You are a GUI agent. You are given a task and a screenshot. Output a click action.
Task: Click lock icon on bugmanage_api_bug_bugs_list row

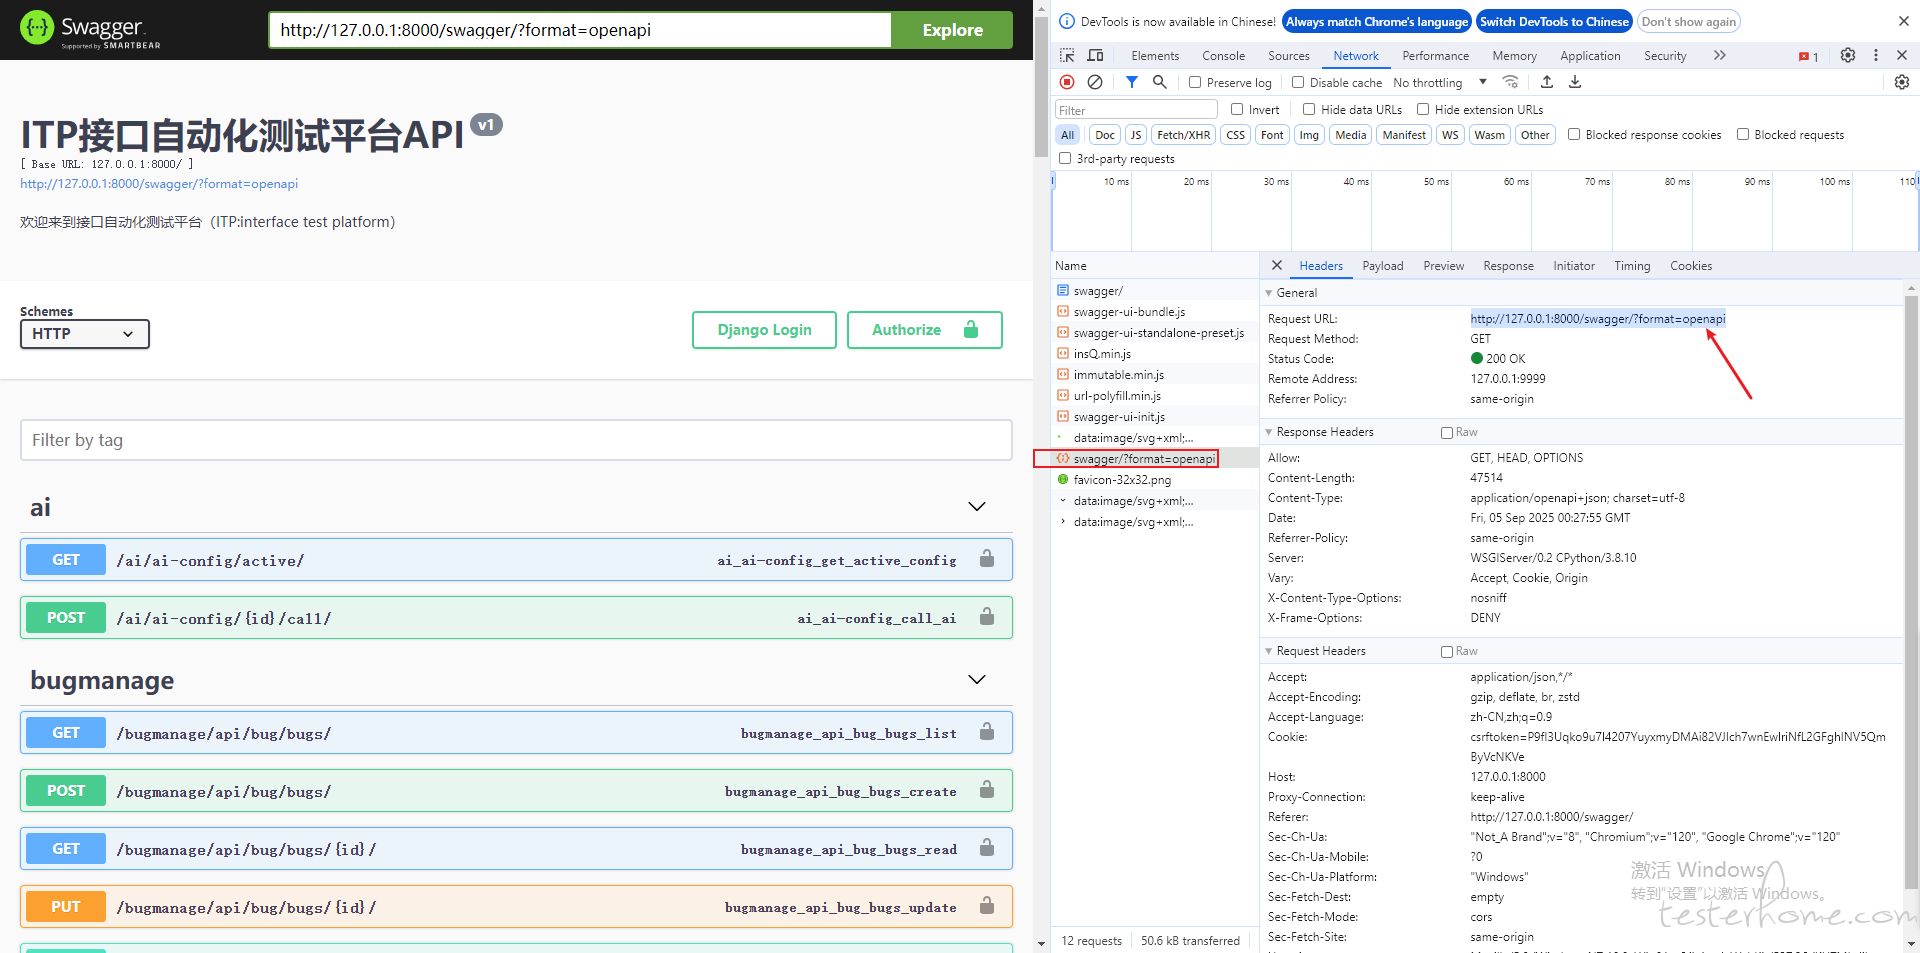(x=987, y=732)
